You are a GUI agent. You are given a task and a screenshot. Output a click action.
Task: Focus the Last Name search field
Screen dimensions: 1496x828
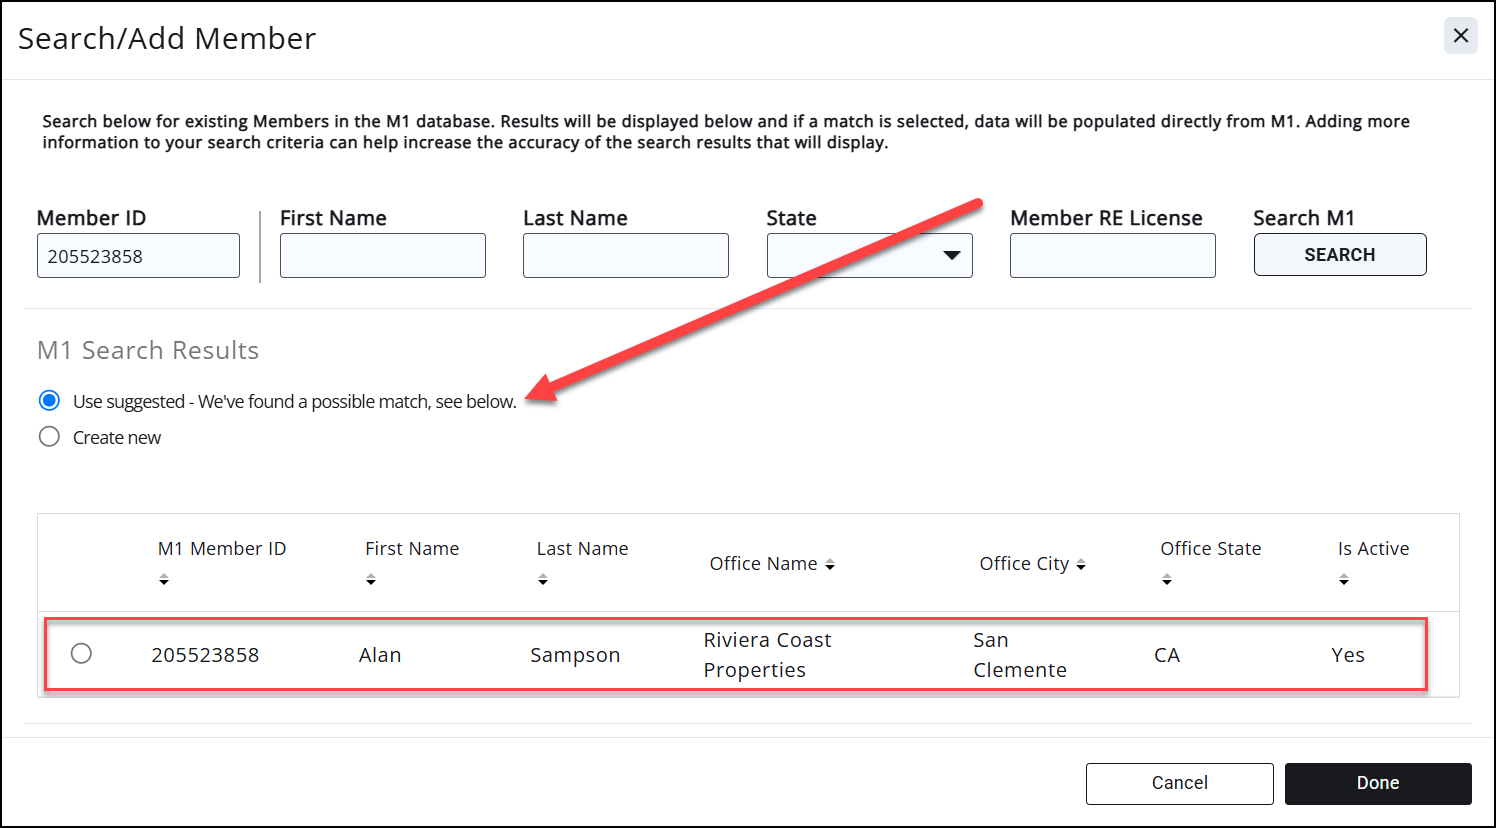[x=625, y=256]
